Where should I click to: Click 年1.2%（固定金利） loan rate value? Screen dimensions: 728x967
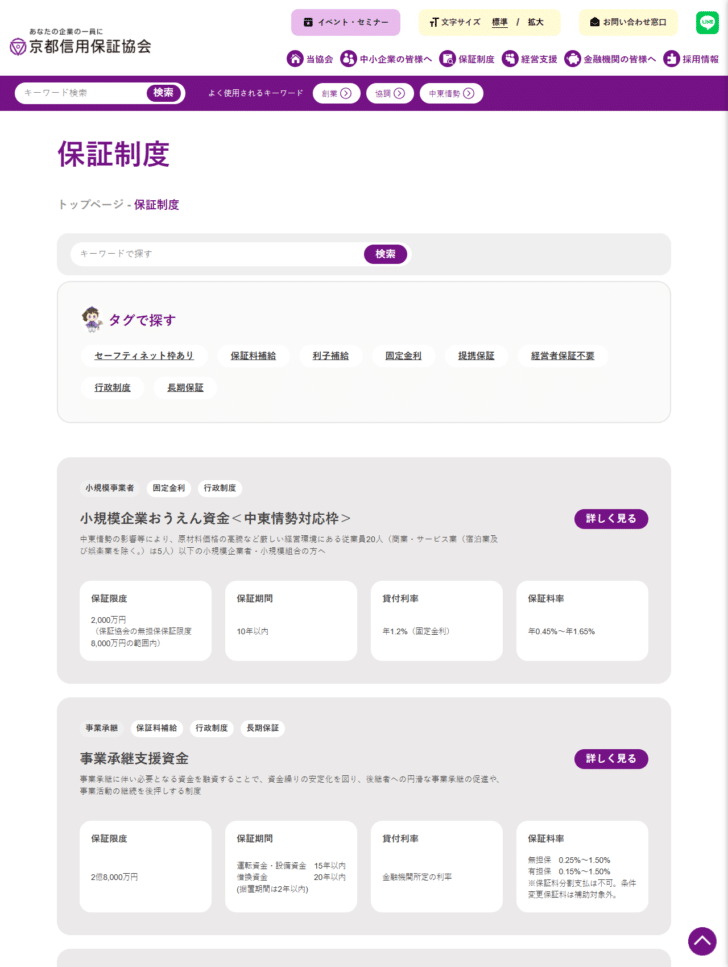point(416,632)
